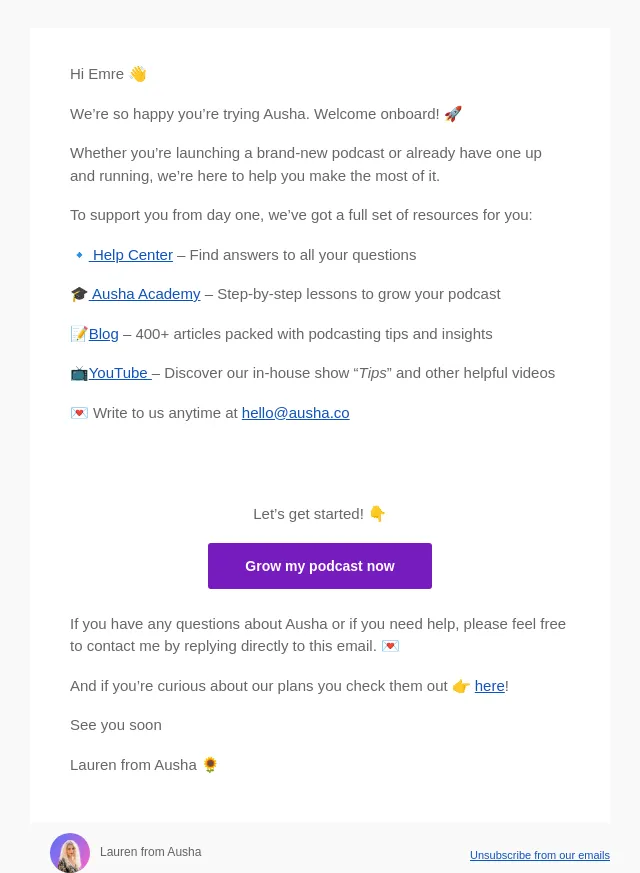Open the plans page via 'here' link
Image resolution: width=640 pixels, height=873 pixels.
490,686
